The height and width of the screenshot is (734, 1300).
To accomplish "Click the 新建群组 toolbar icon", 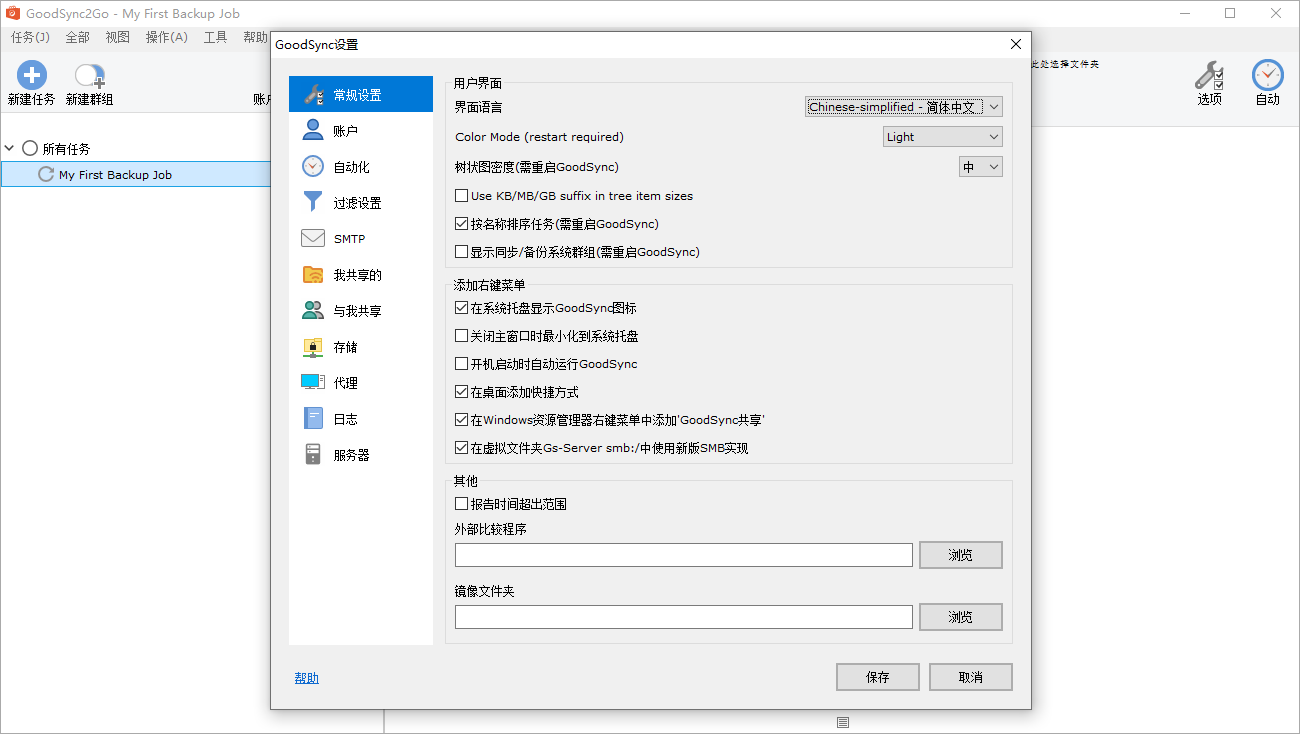I will (89, 78).
